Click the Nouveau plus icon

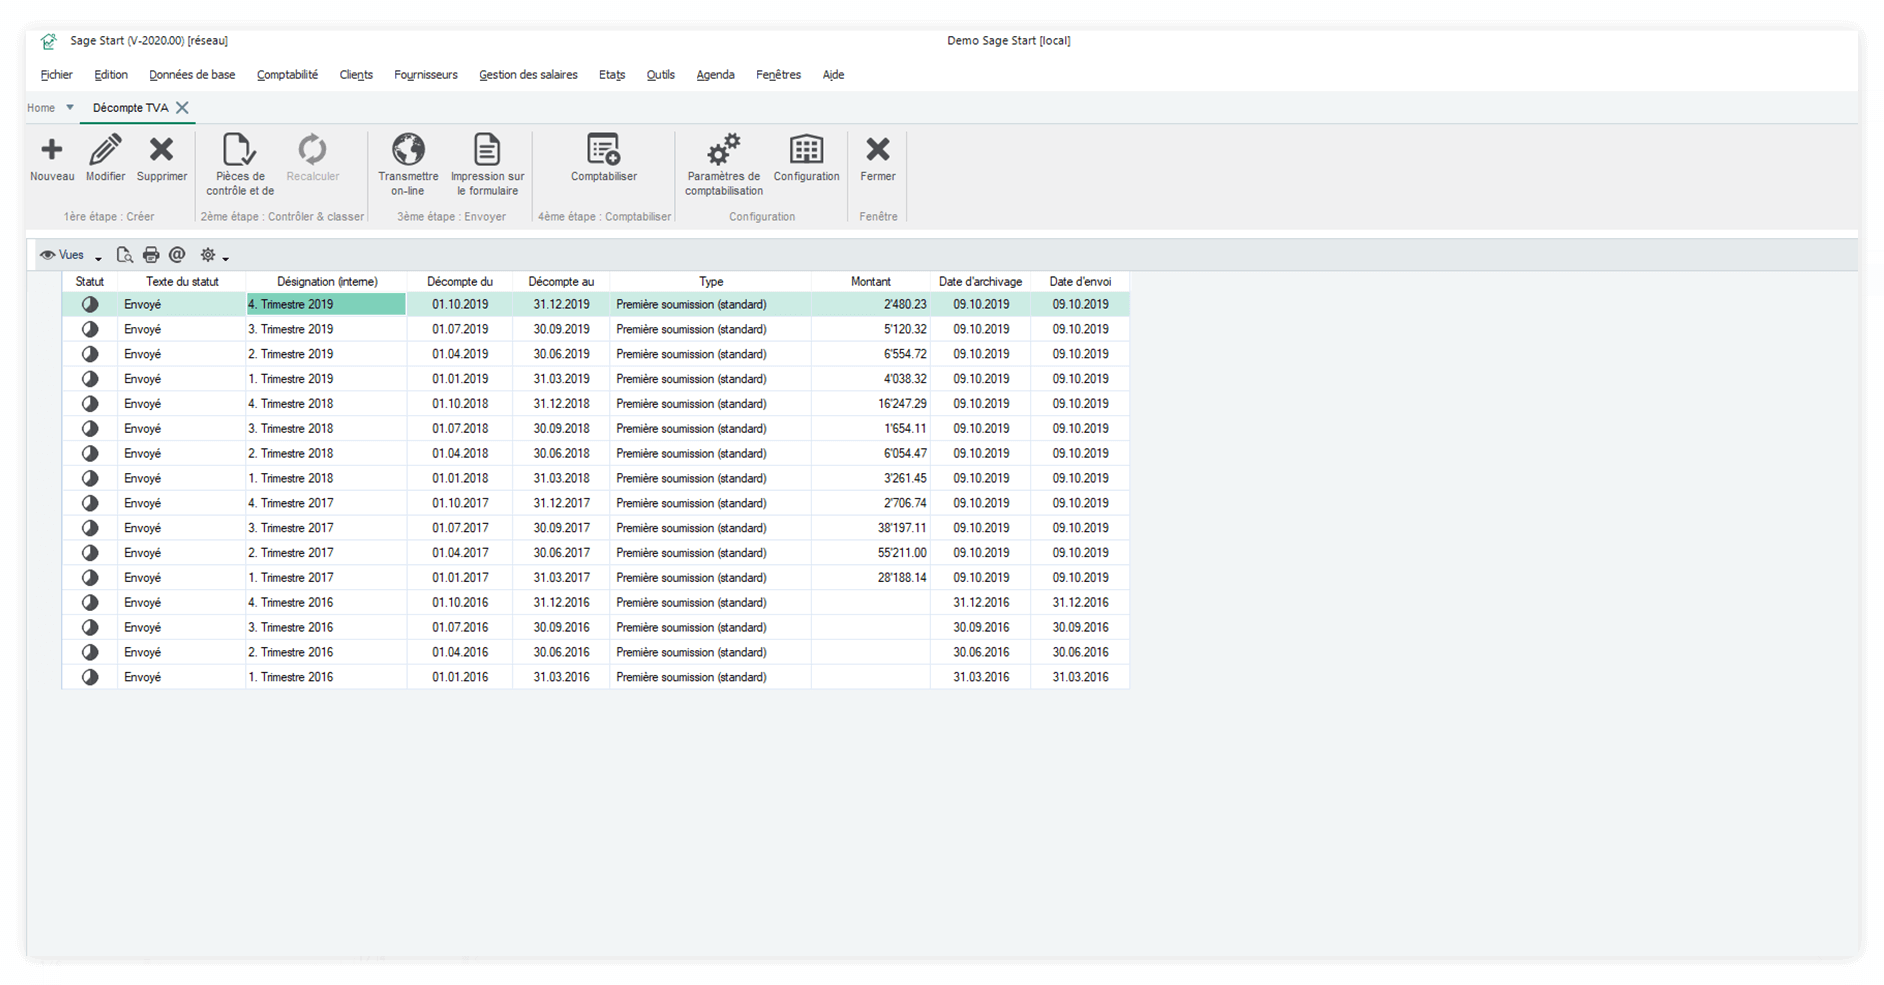pyautogui.click(x=52, y=150)
